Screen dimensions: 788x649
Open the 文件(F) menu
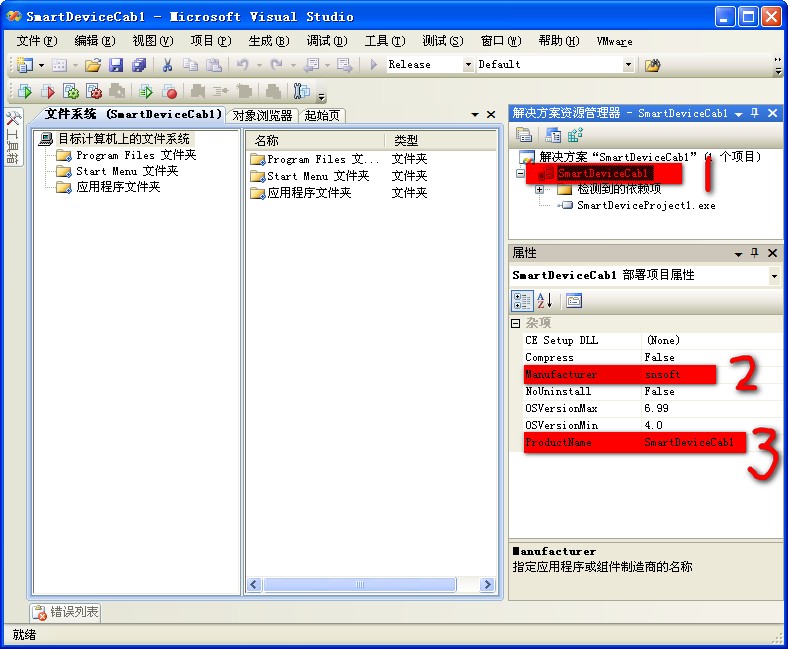37,41
